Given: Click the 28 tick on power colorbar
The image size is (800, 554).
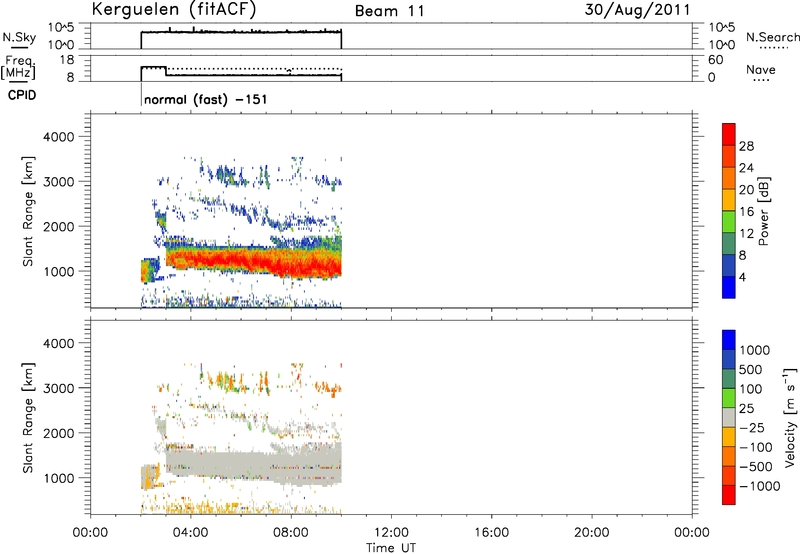Looking at the screenshot, I should tap(746, 146).
